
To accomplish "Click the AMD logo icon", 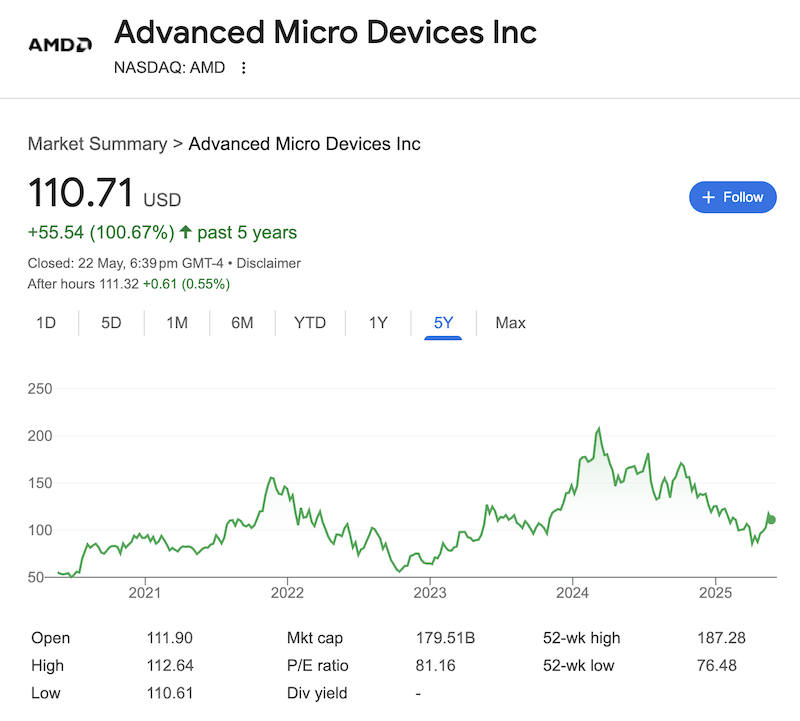I will (61, 44).
